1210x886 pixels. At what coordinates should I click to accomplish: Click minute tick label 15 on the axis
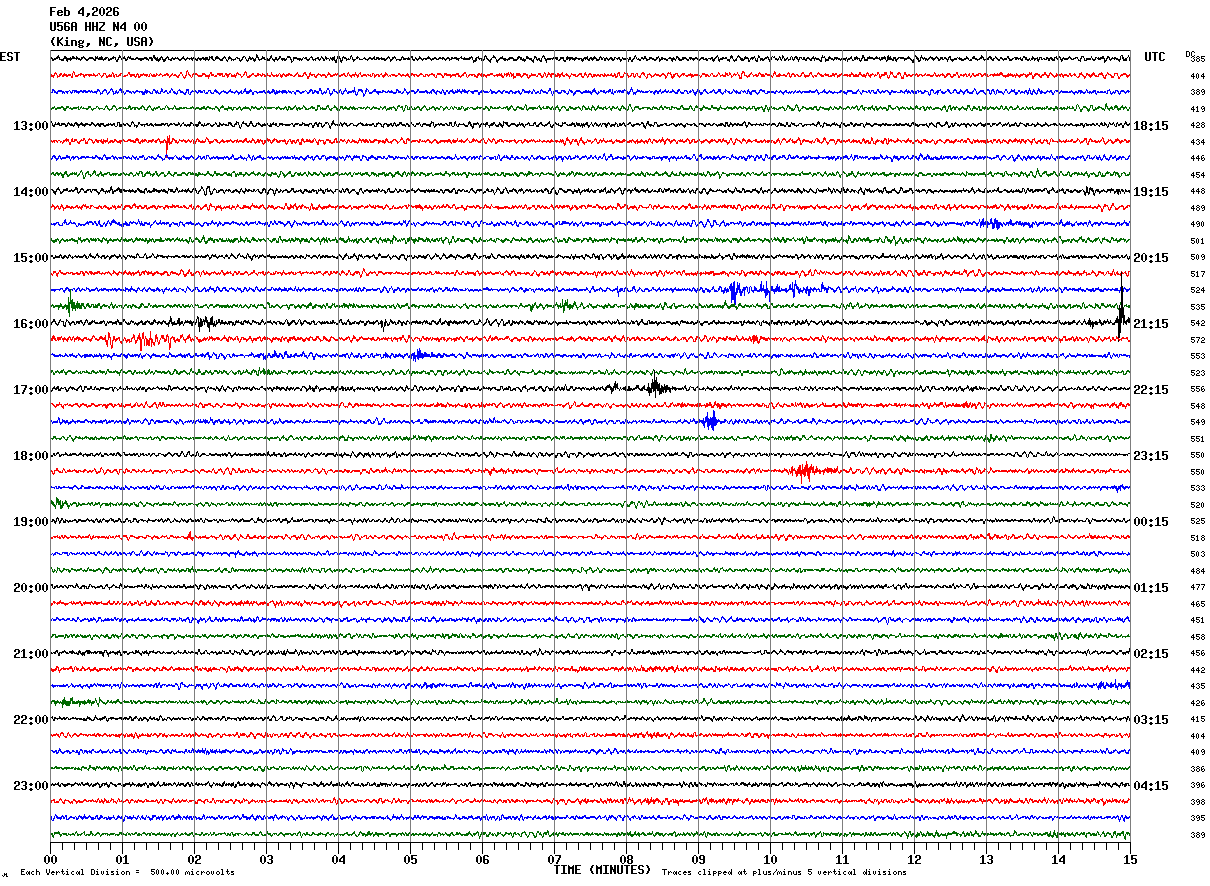click(x=1129, y=859)
